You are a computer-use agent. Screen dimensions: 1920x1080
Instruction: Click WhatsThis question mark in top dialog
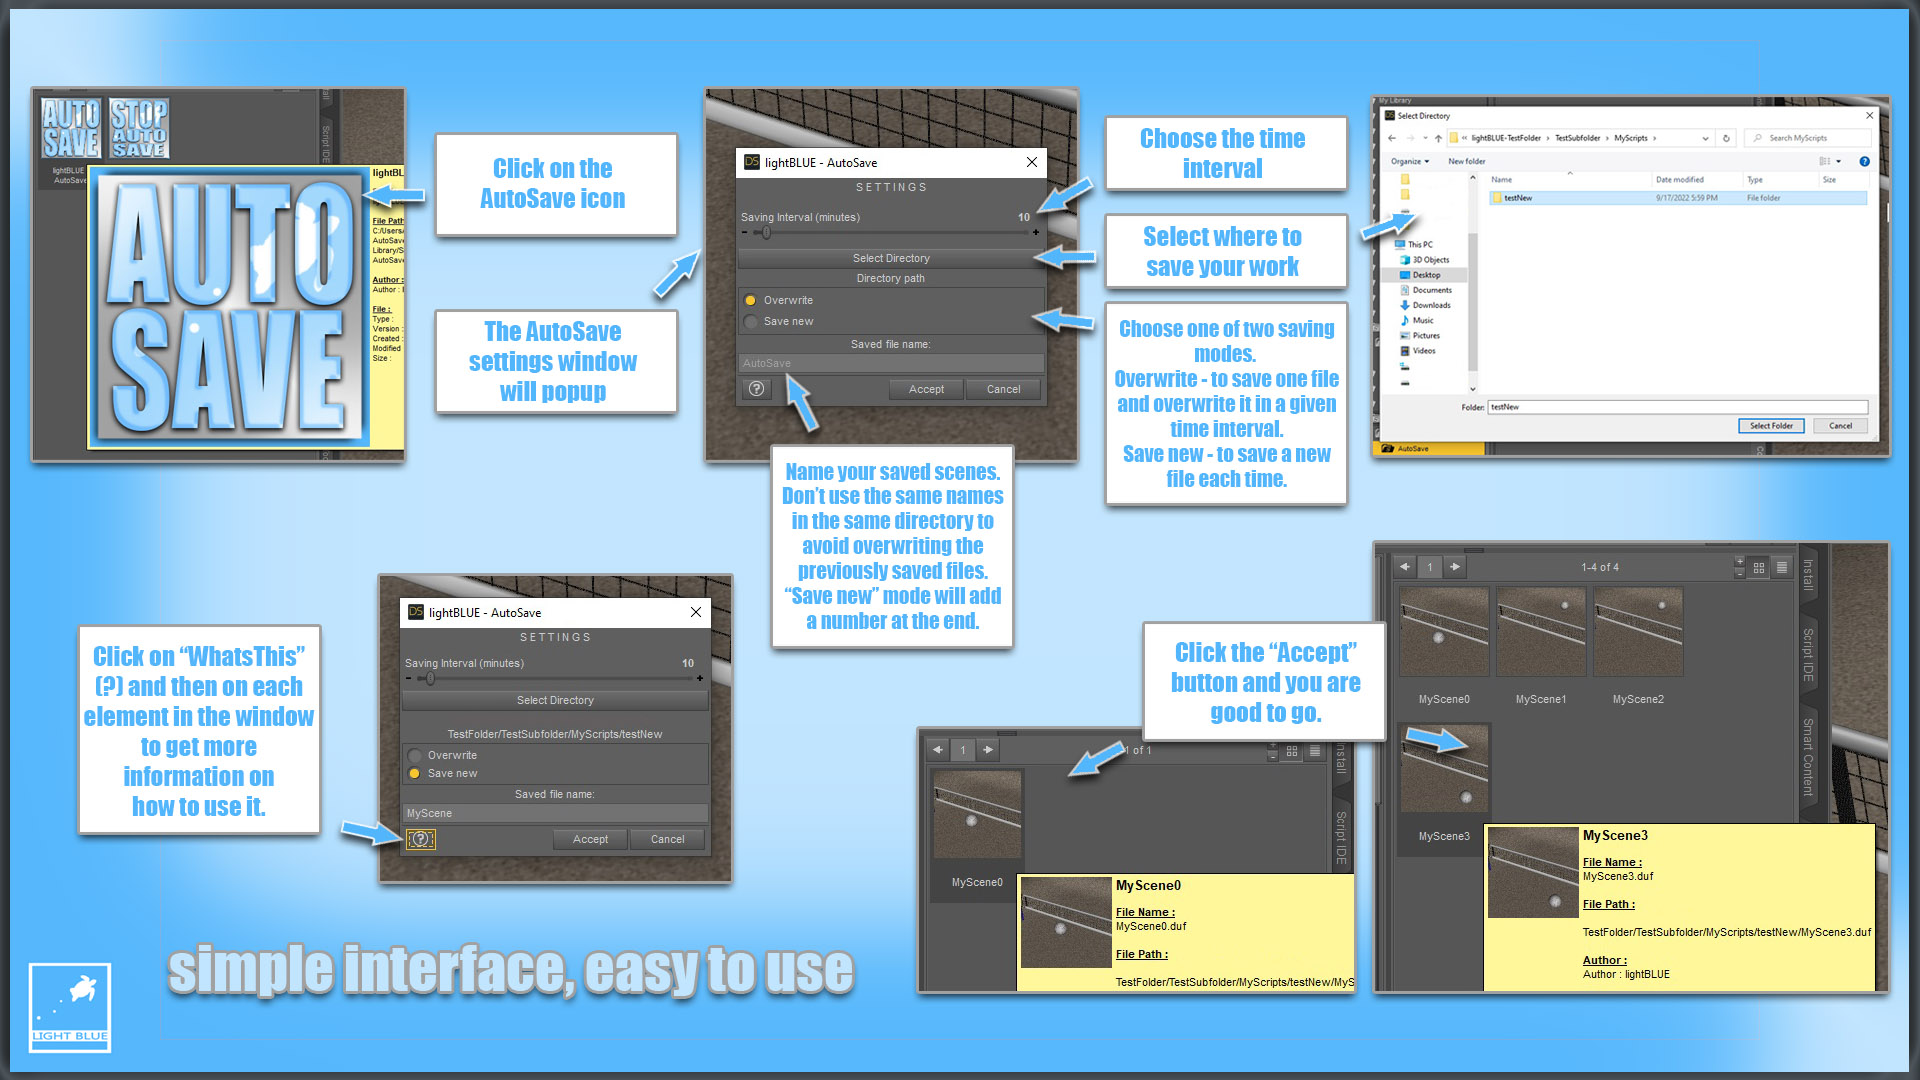point(757,389)
